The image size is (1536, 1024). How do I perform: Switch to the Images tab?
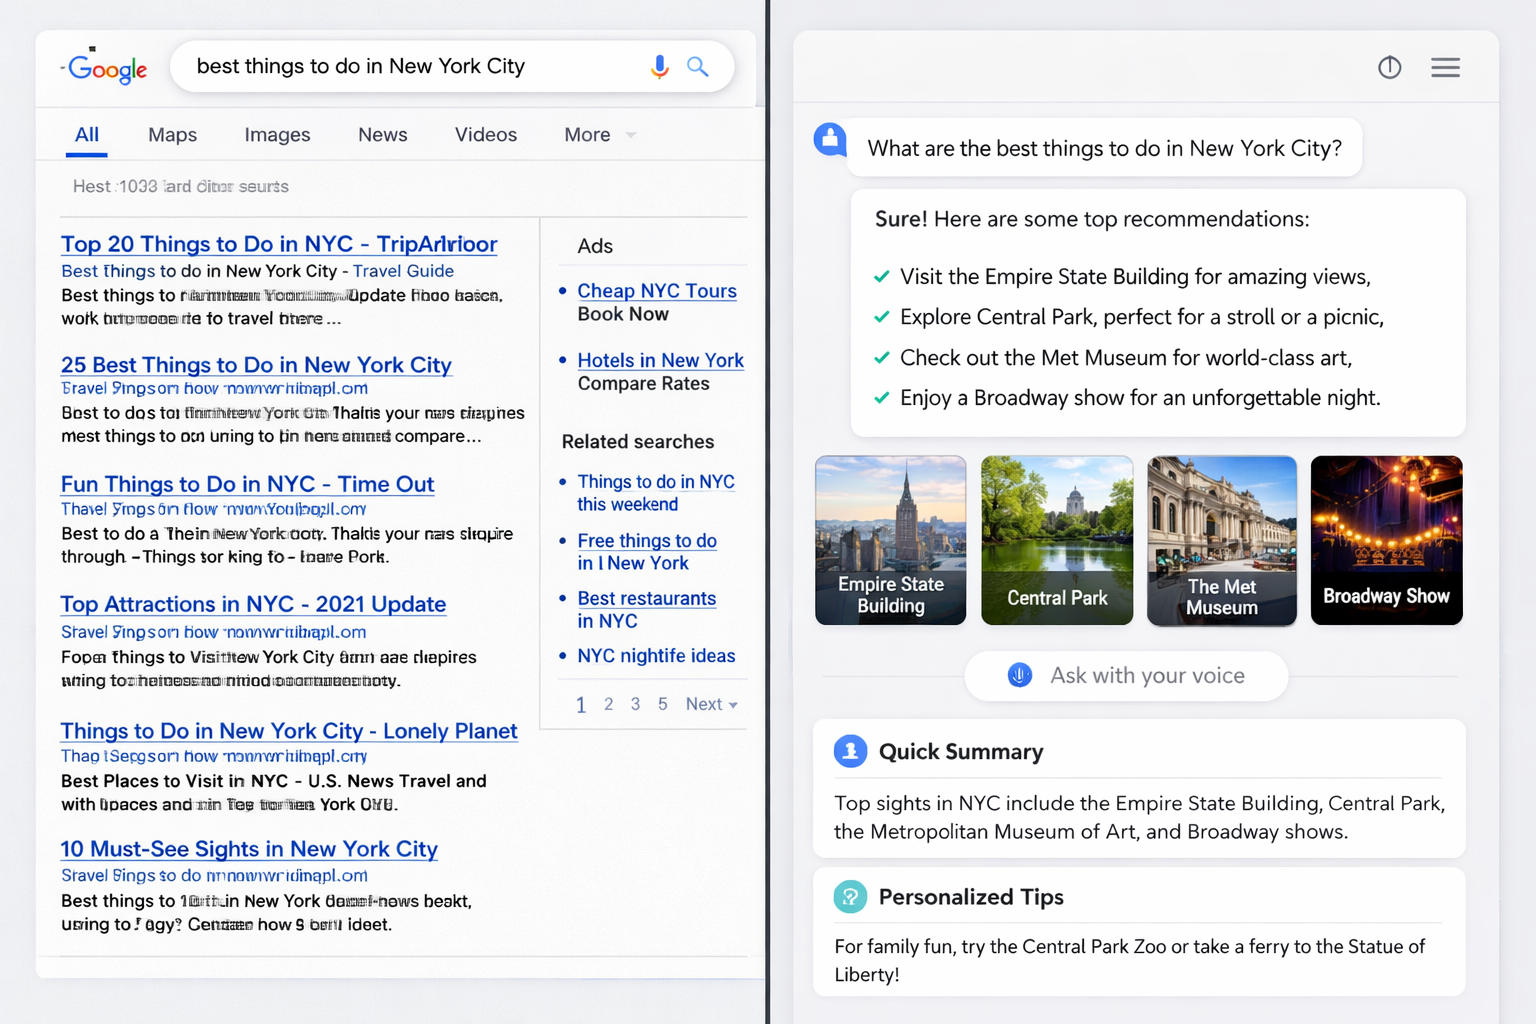(x=277, y=134)
